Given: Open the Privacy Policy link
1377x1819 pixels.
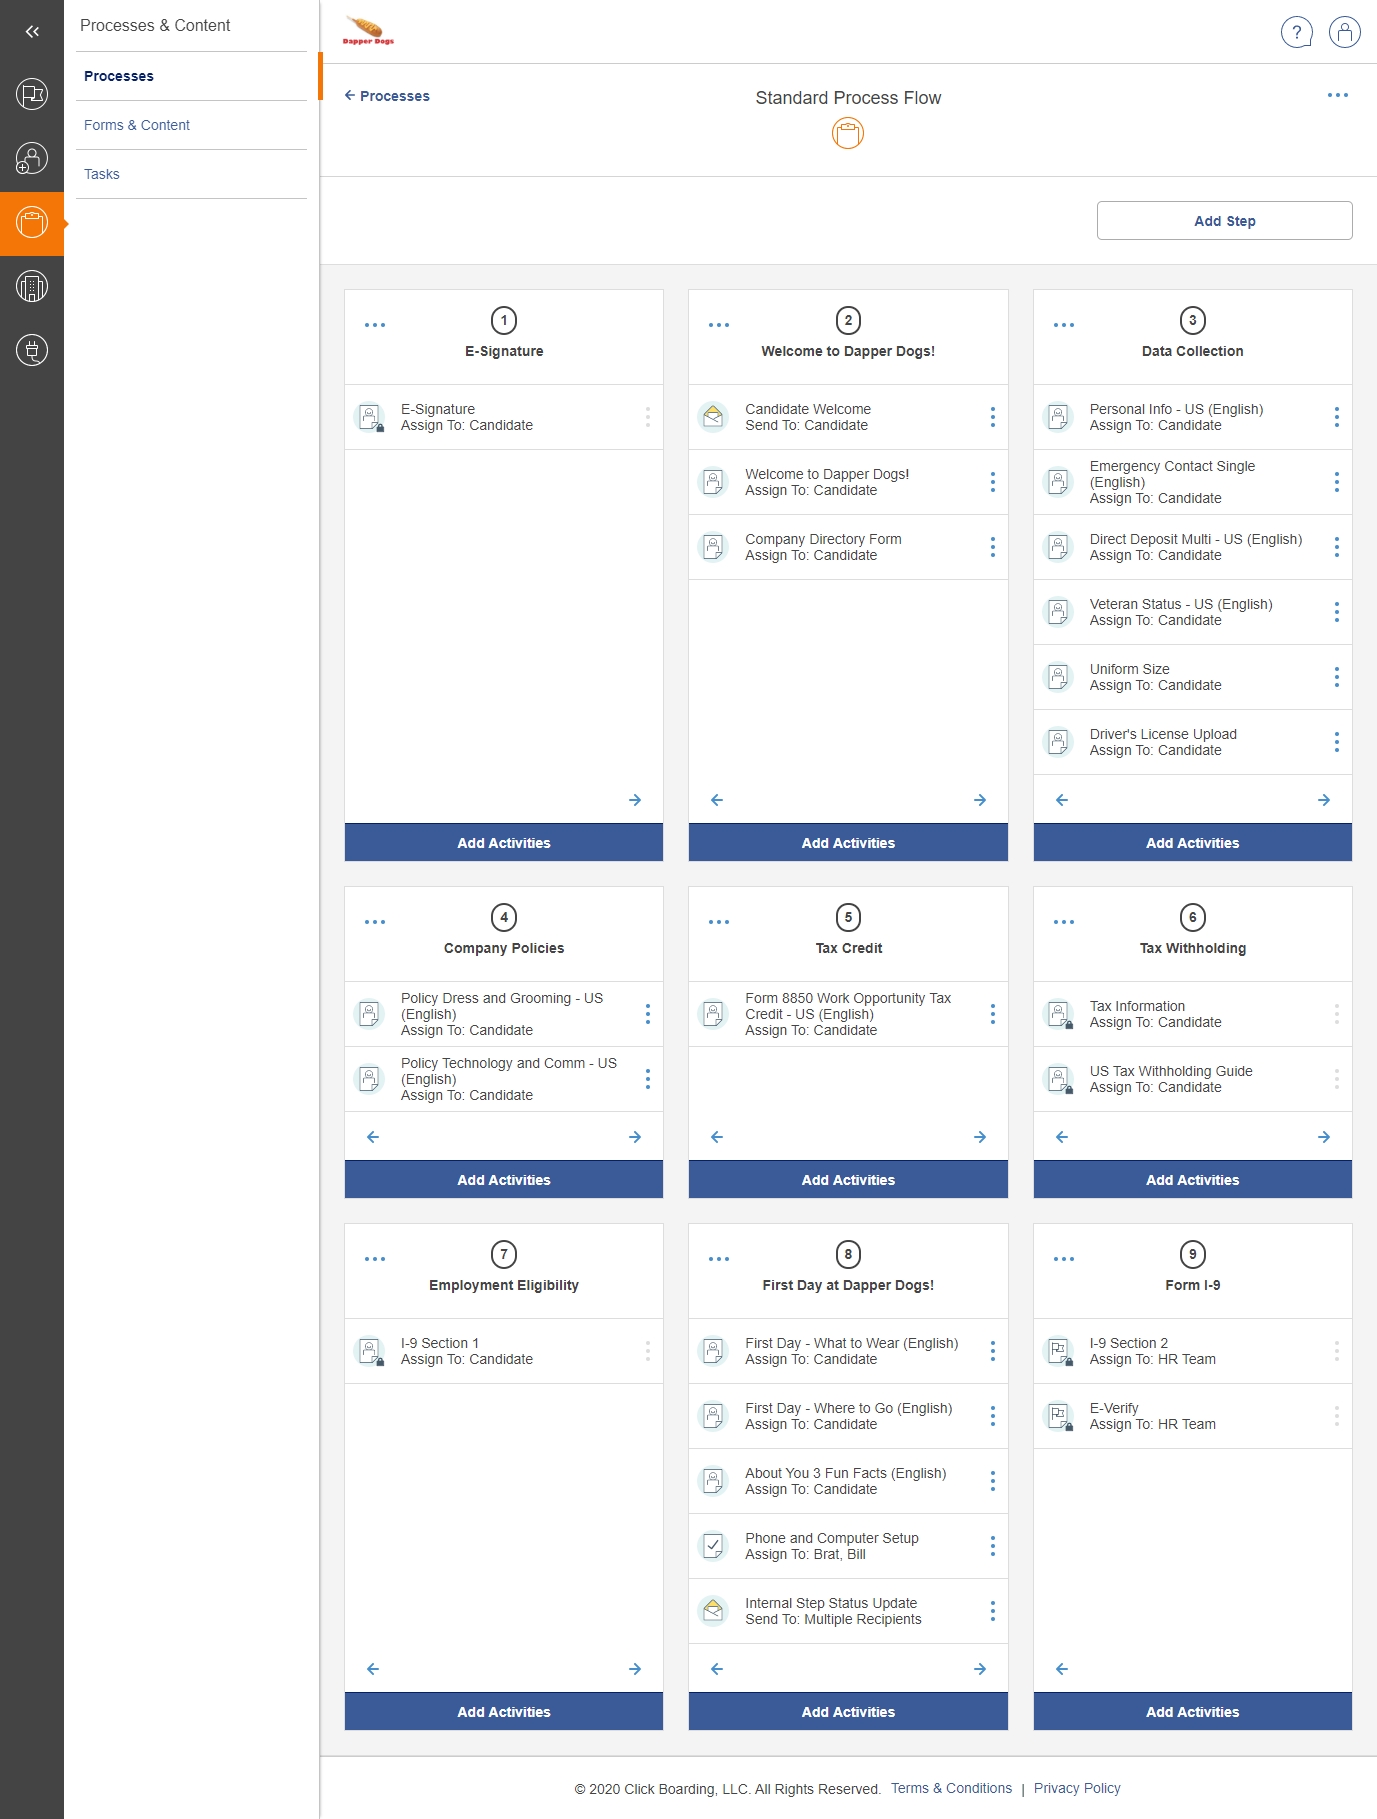Looking at the screenshot, I should coord(1076,1788).
